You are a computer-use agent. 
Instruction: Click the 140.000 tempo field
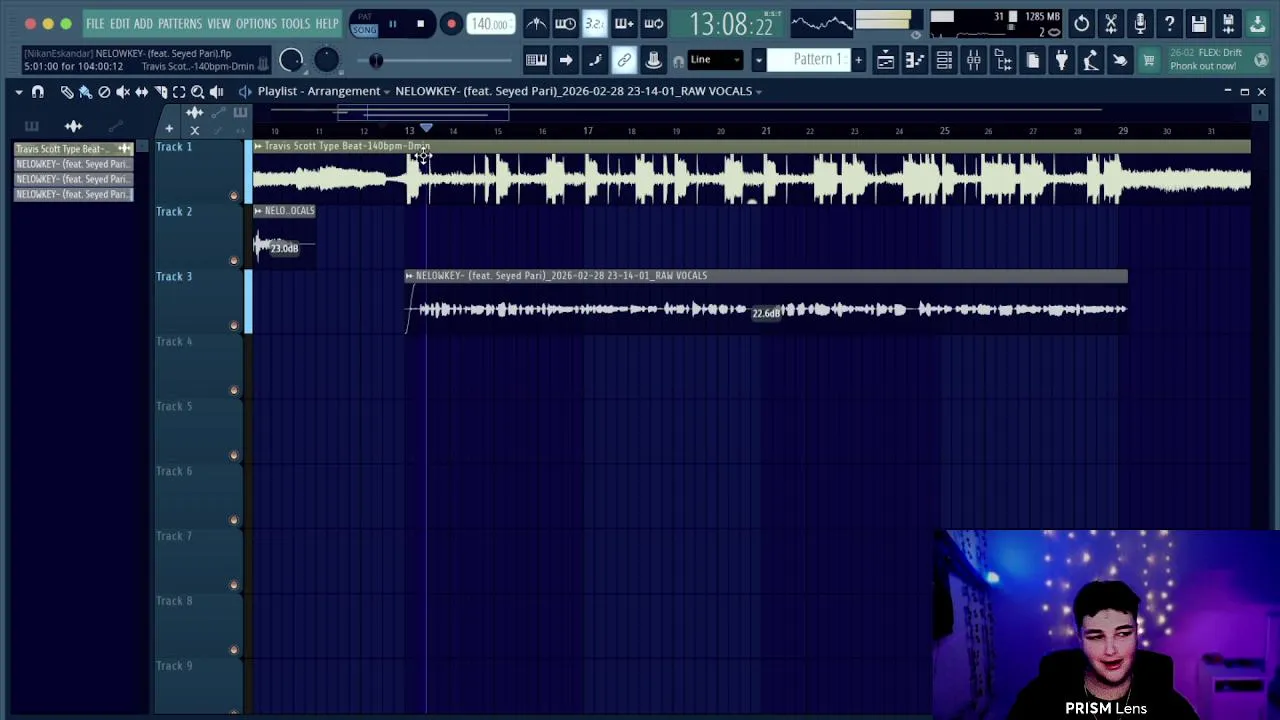(x=489, y=23)
